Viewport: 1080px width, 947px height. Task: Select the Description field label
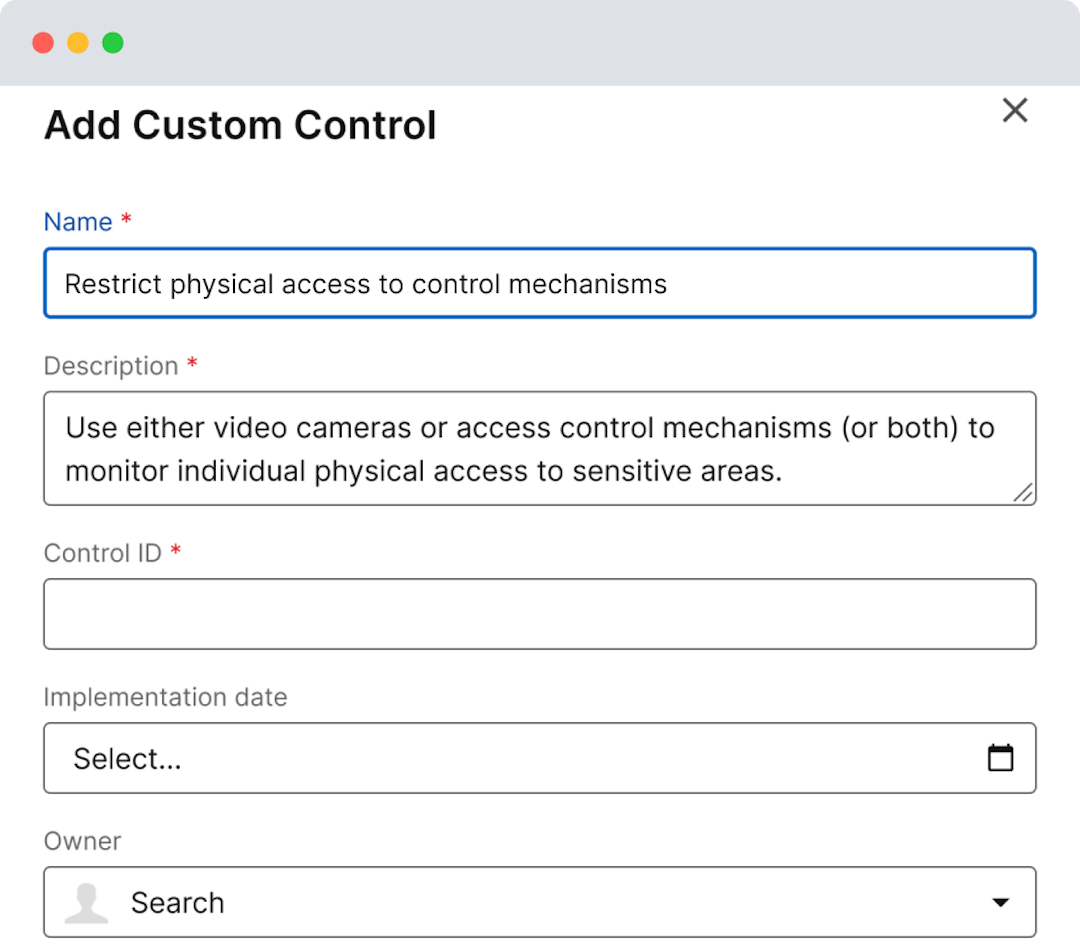tap(111, 366)
